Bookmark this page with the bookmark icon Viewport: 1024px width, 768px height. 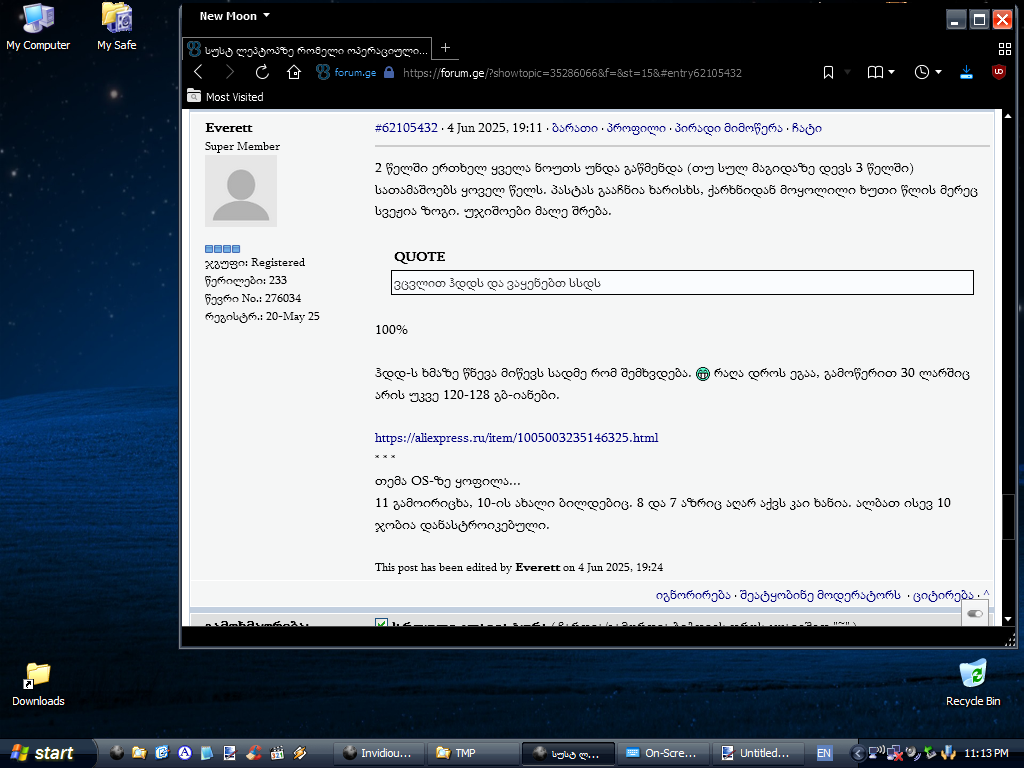(828, 72)
